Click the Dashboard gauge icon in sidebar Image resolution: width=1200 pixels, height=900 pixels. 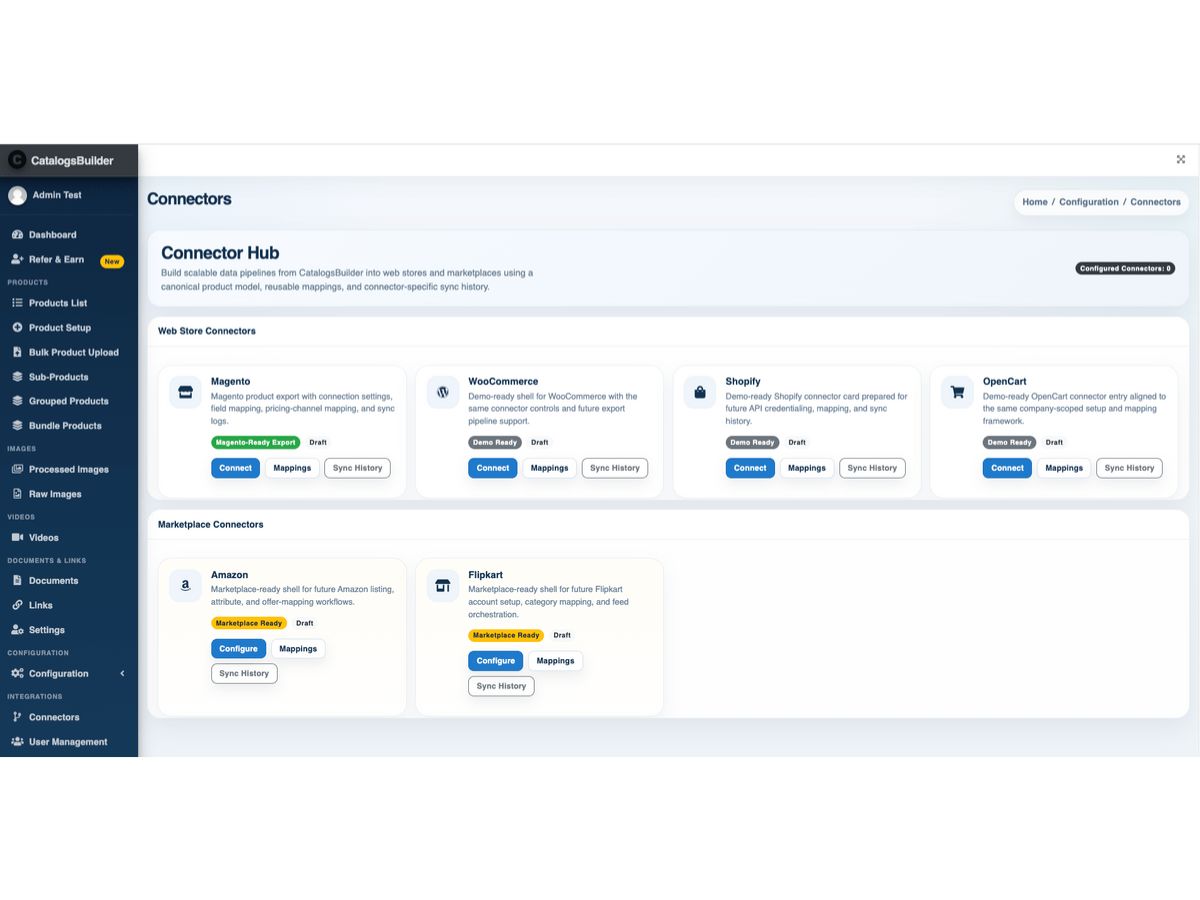(x=17, y=235)
